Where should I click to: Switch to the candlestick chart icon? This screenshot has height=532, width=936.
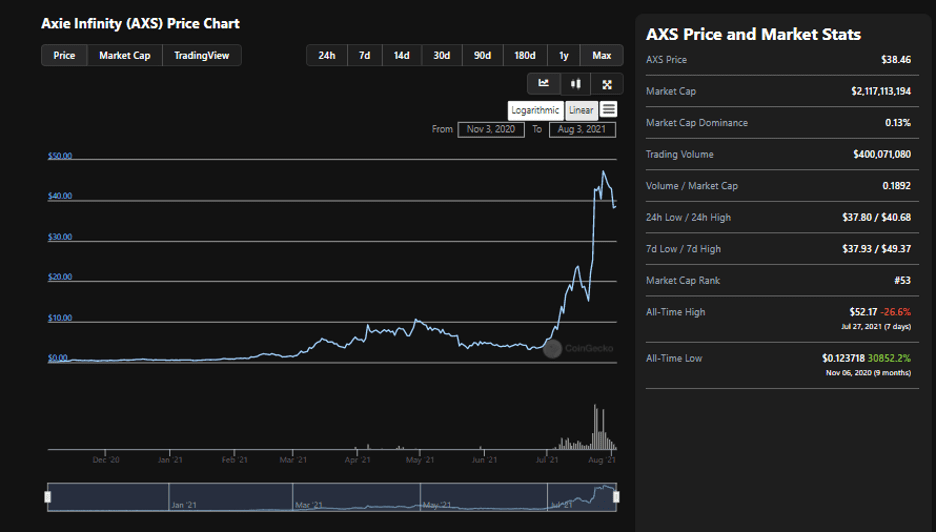575,84
